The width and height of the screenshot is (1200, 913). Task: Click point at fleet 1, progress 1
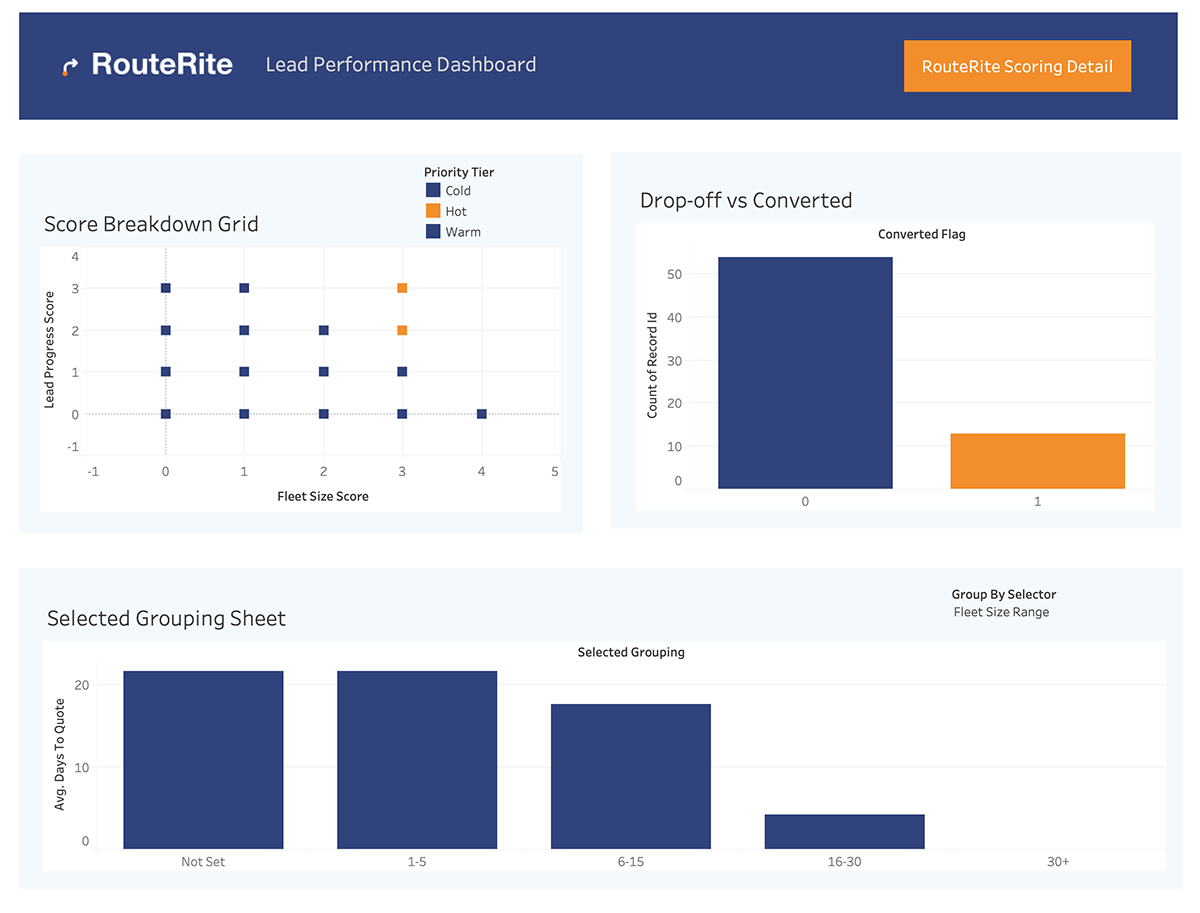point(244,372)
